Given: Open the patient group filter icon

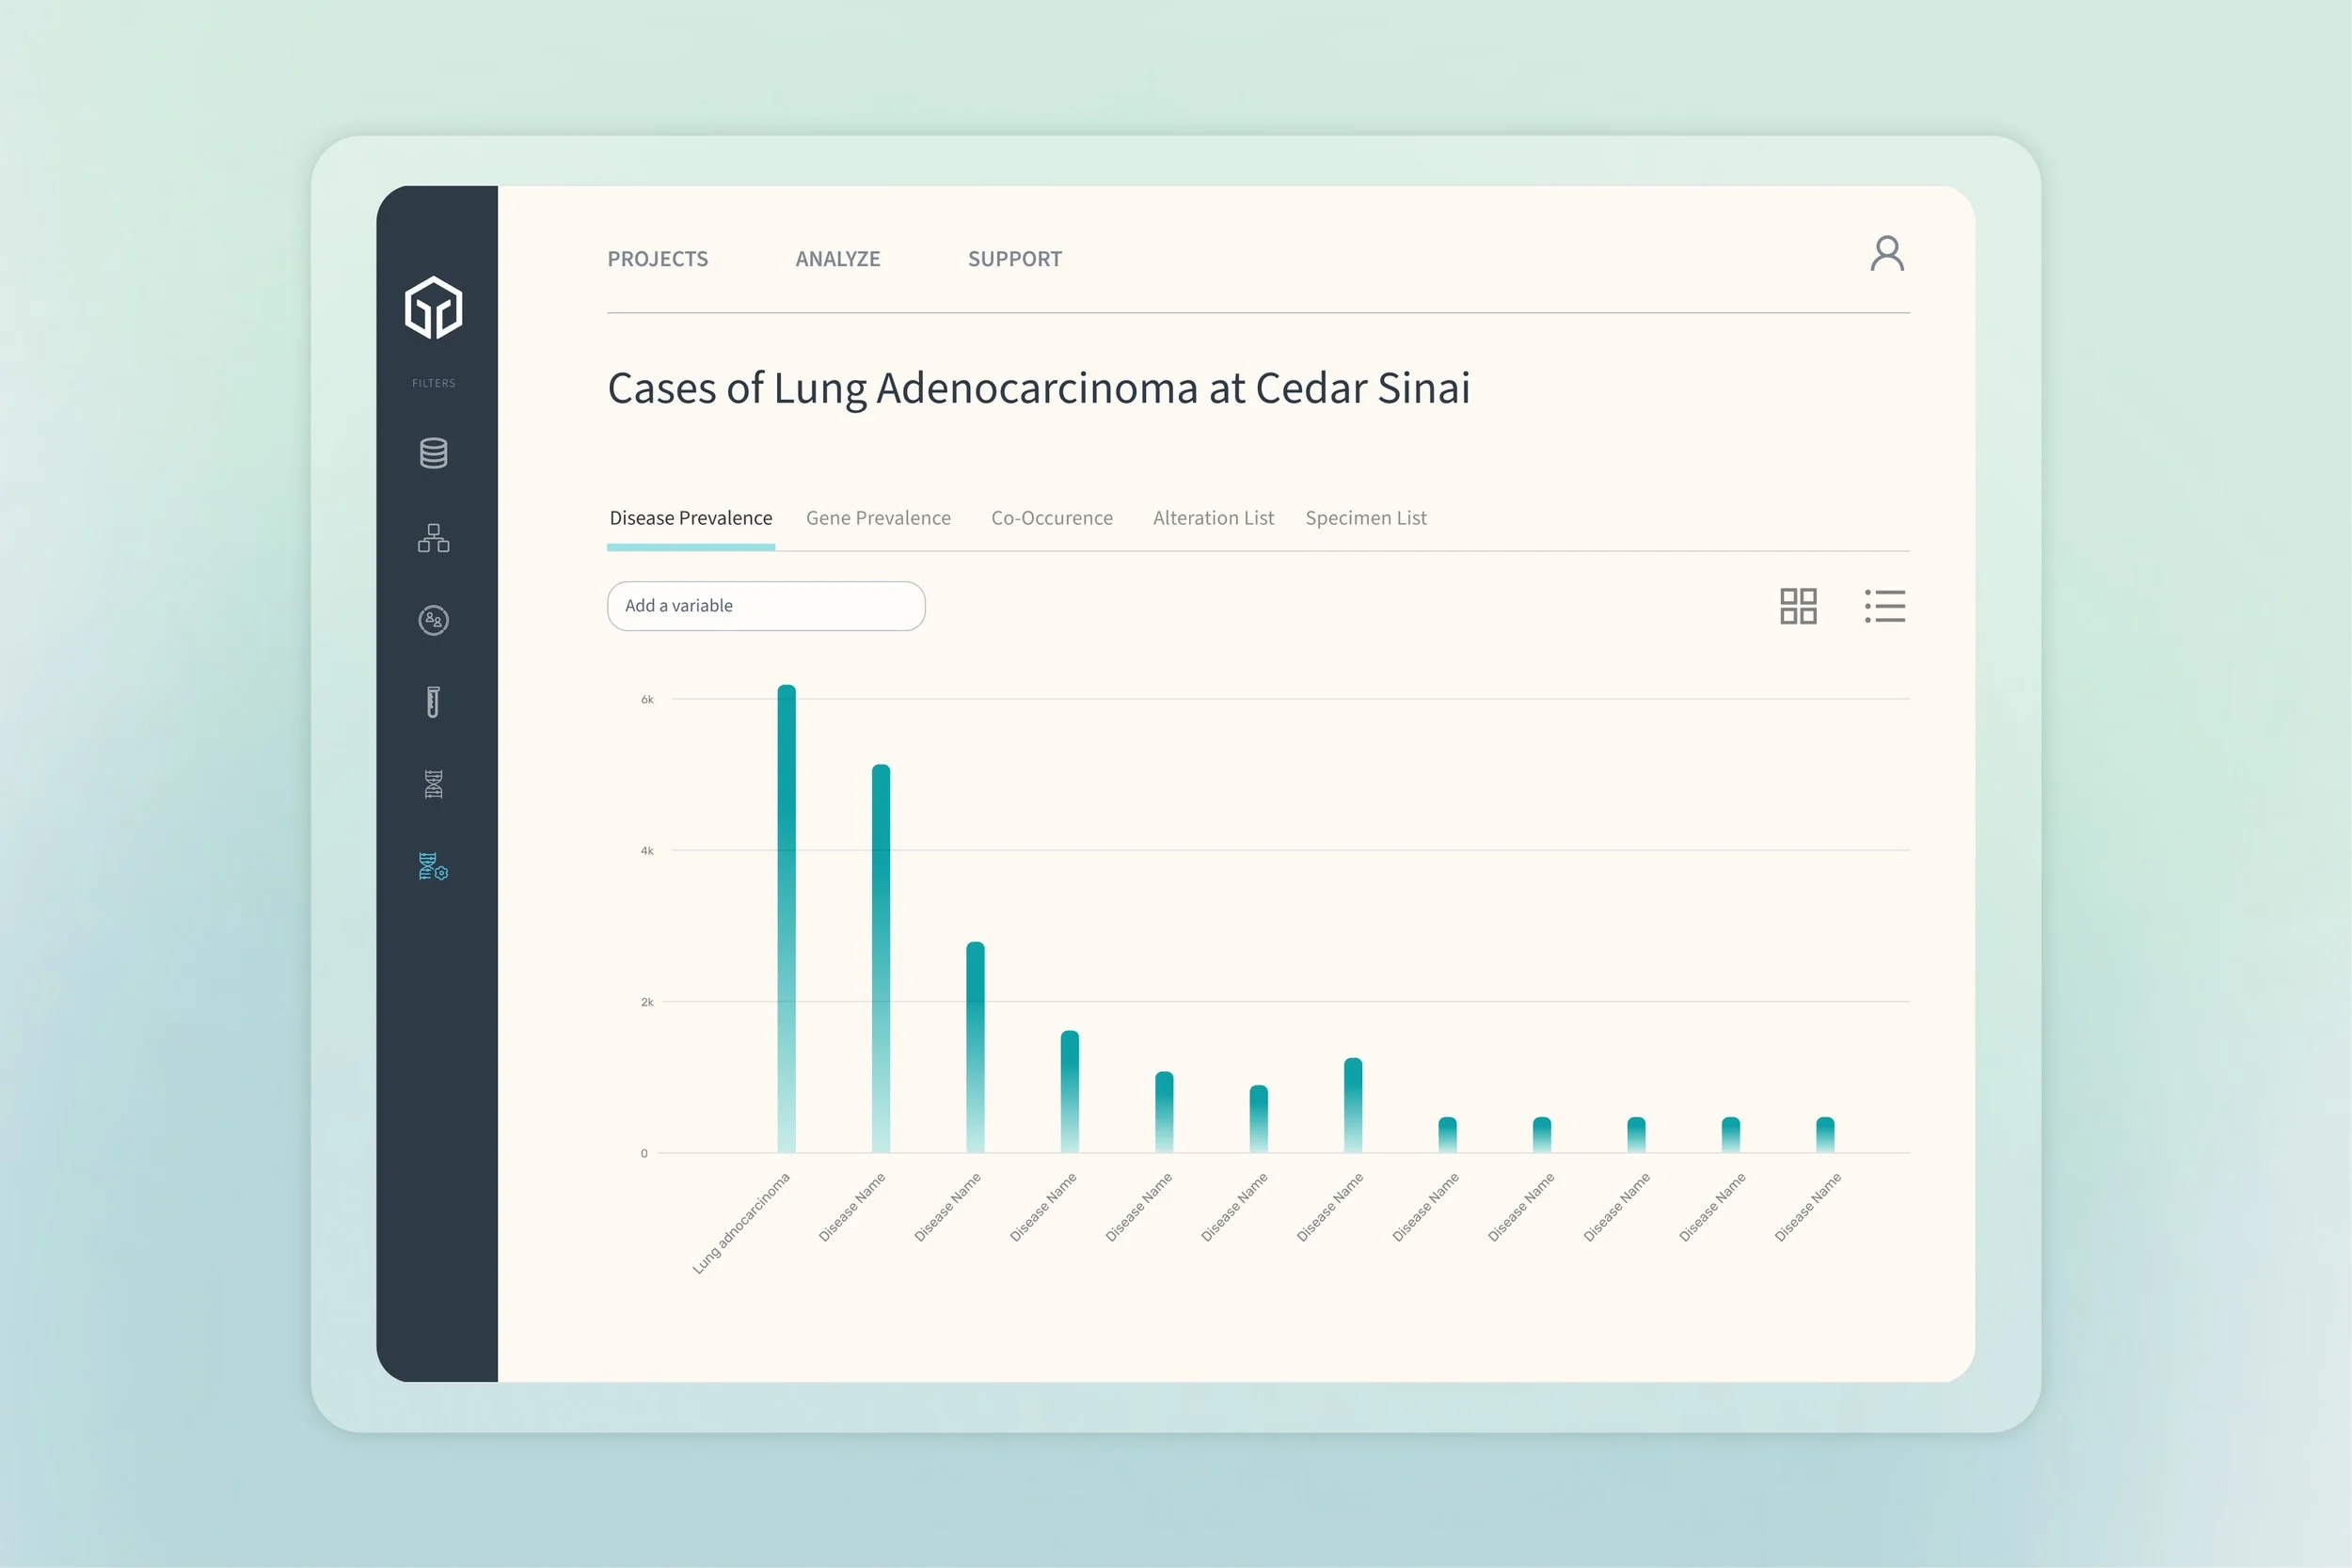Looking at the screenshot, I should (433, 620).
